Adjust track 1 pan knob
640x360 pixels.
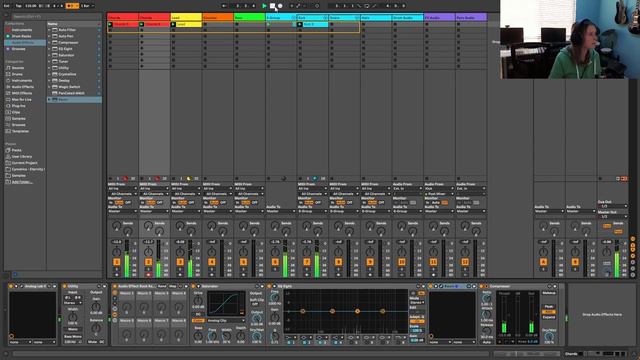click(x=117, y=251)
